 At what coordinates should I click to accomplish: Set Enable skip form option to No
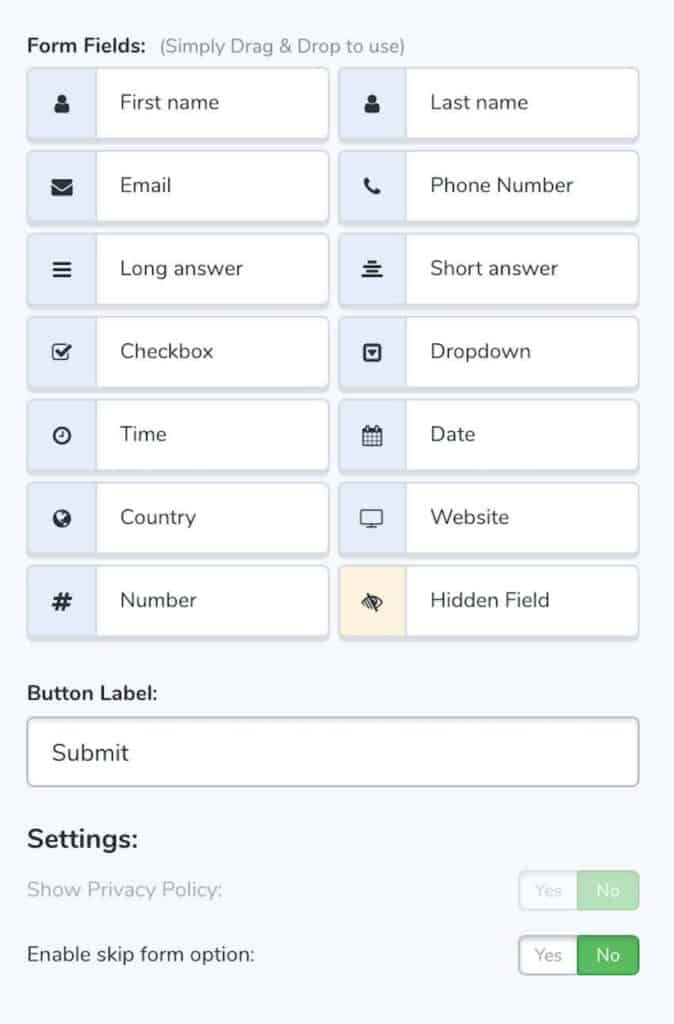click(x=608, y=955)
